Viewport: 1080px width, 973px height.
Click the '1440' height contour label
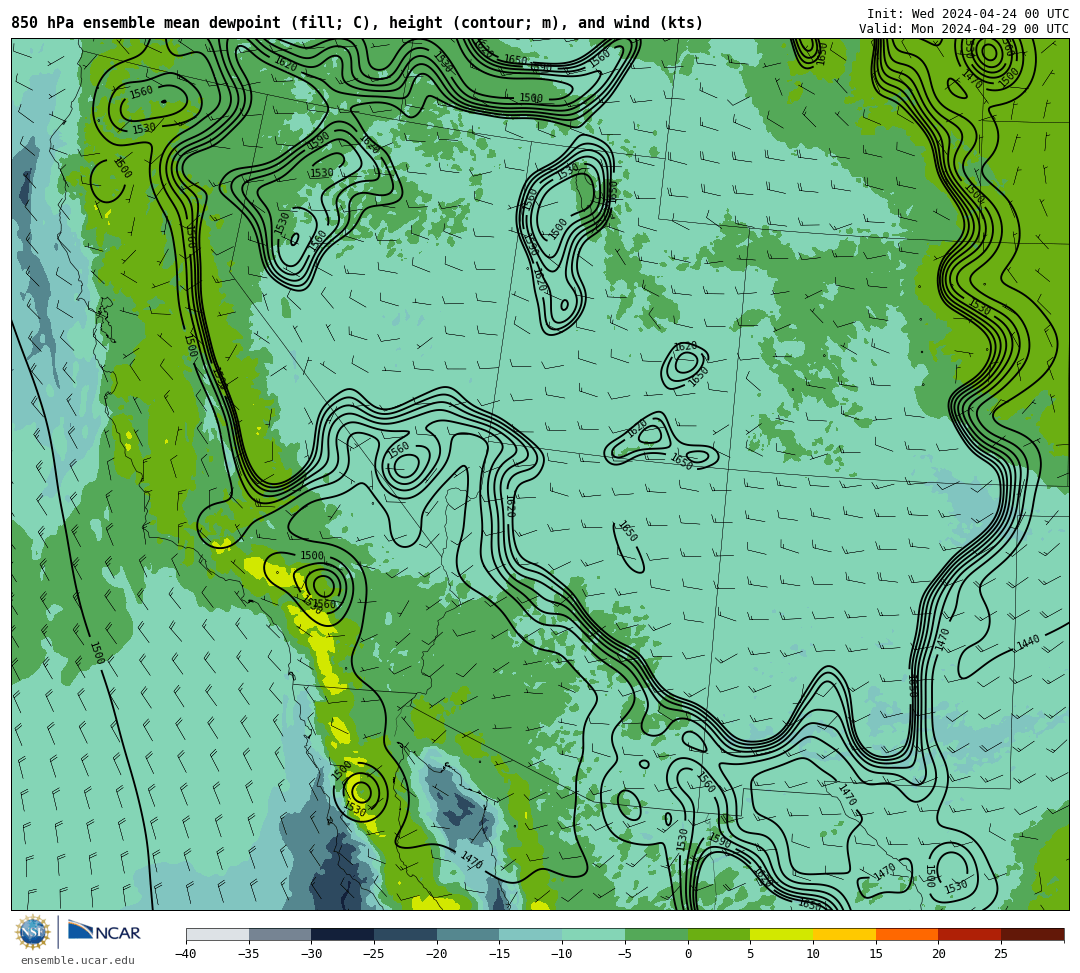pos(1028,642)
